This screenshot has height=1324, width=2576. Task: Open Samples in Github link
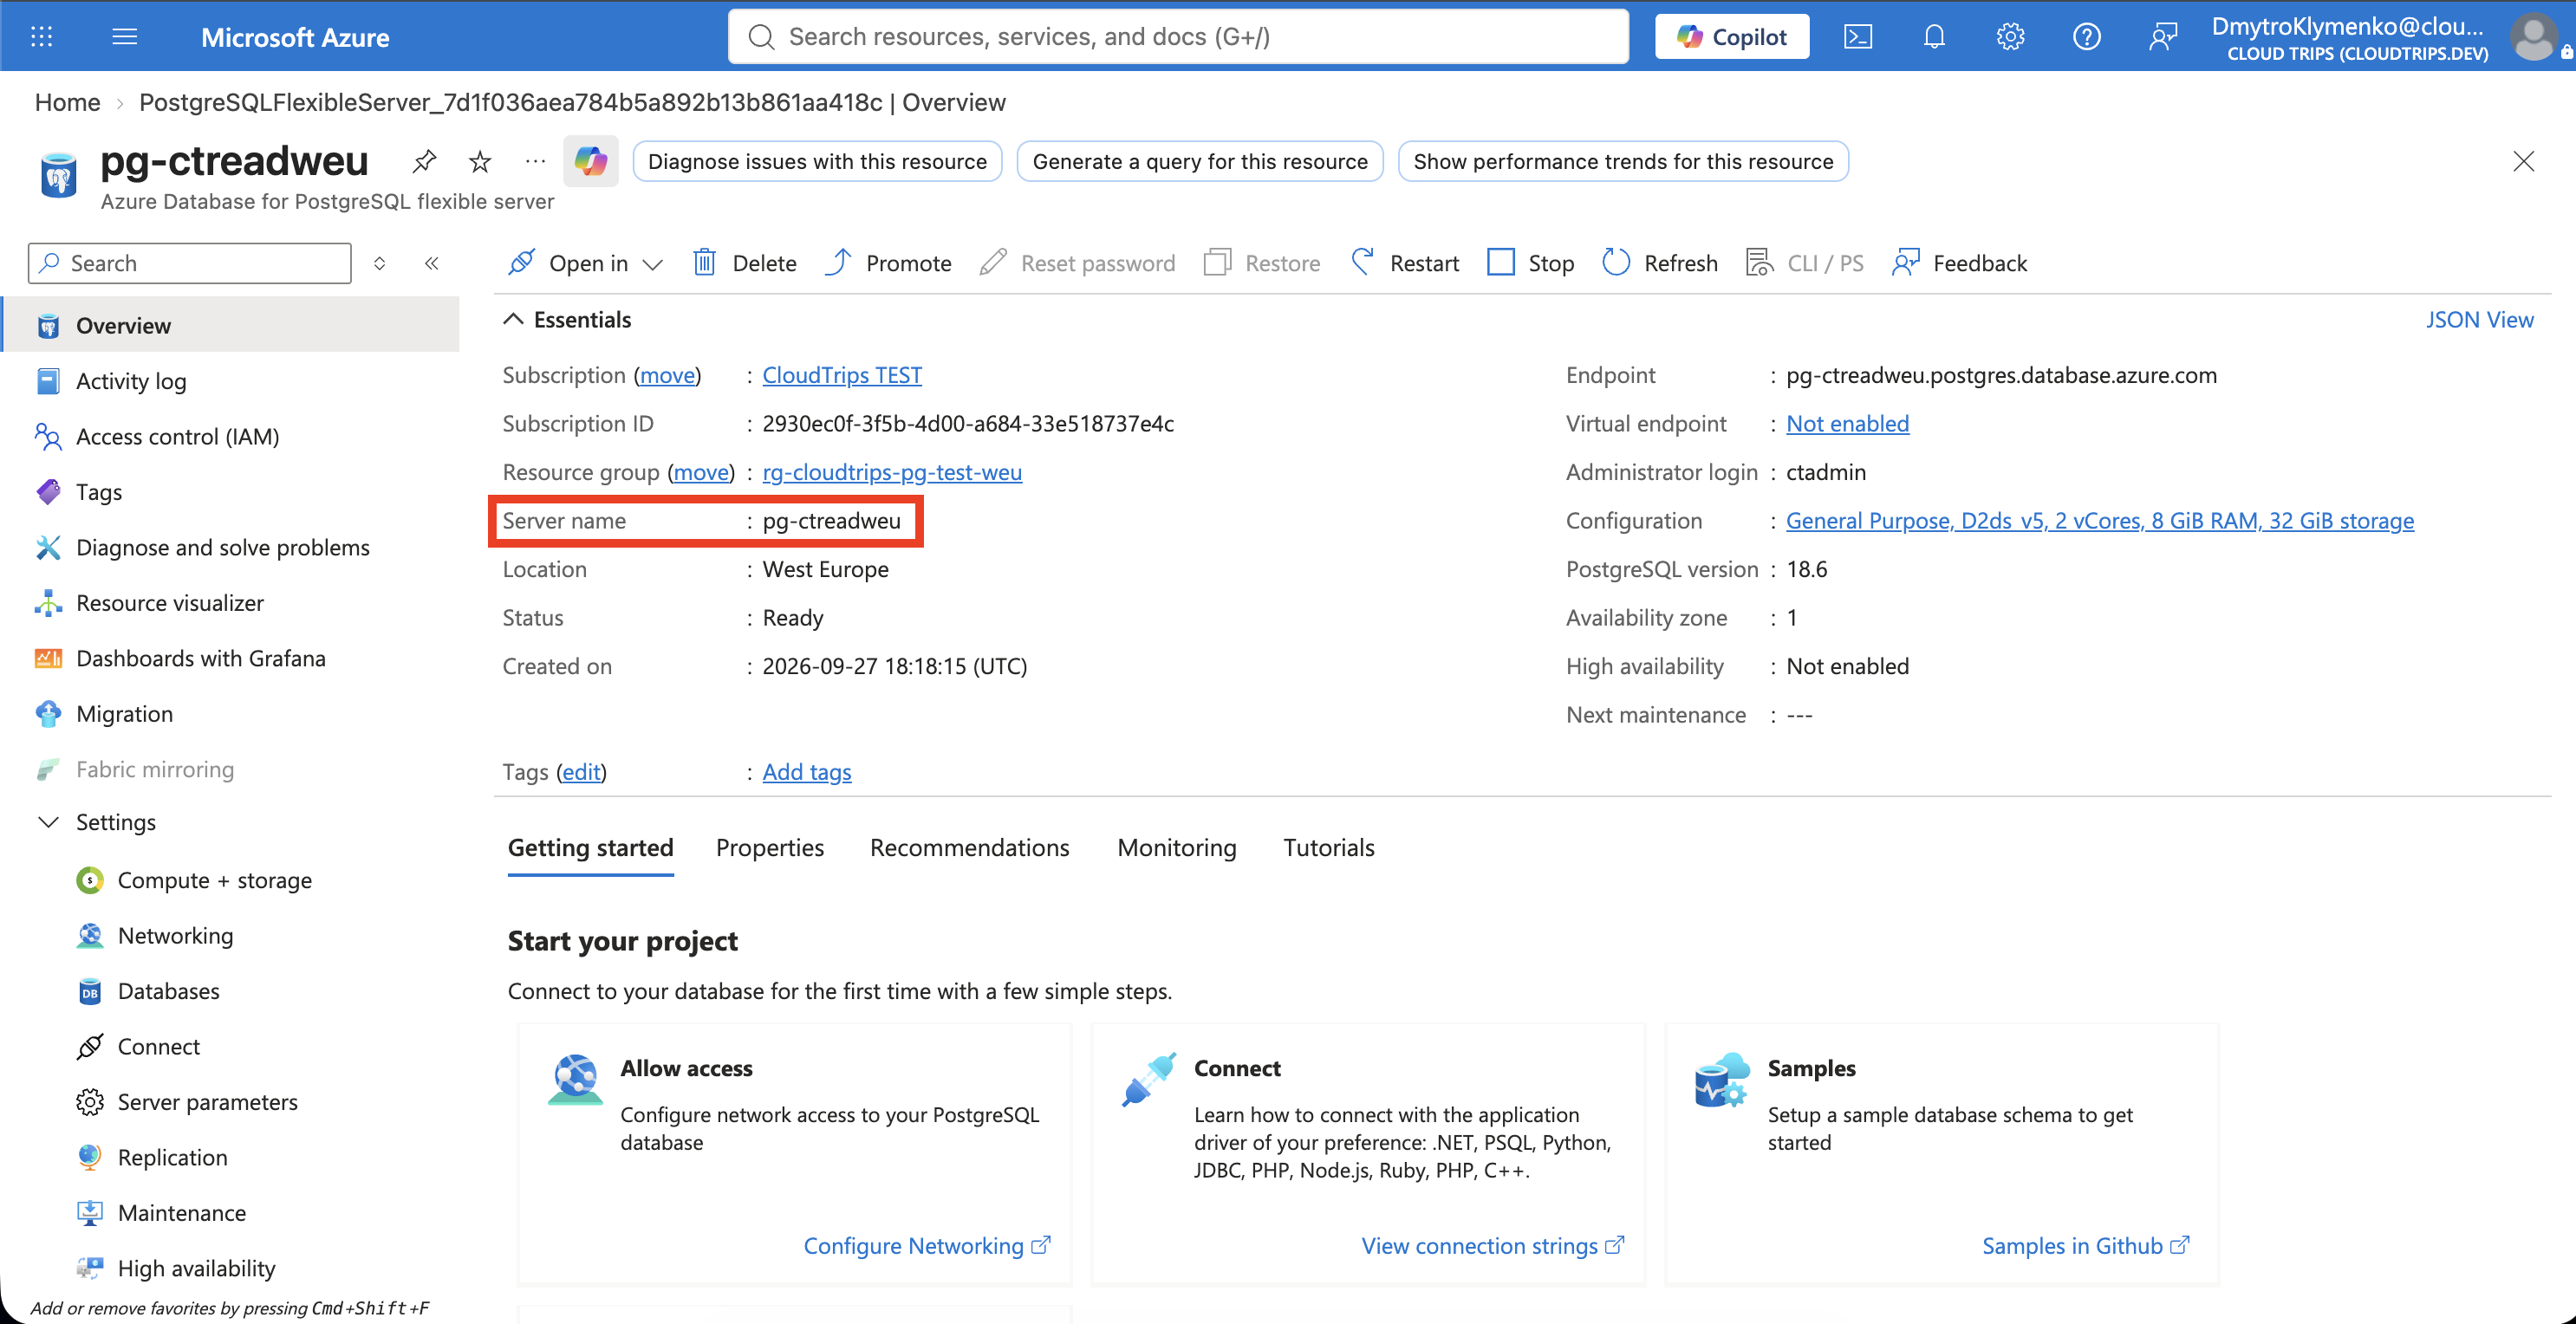2086,1246
